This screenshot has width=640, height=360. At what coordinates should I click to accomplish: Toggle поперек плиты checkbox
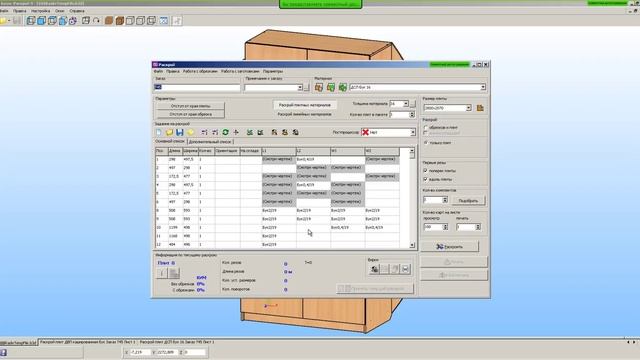(426, 171)
